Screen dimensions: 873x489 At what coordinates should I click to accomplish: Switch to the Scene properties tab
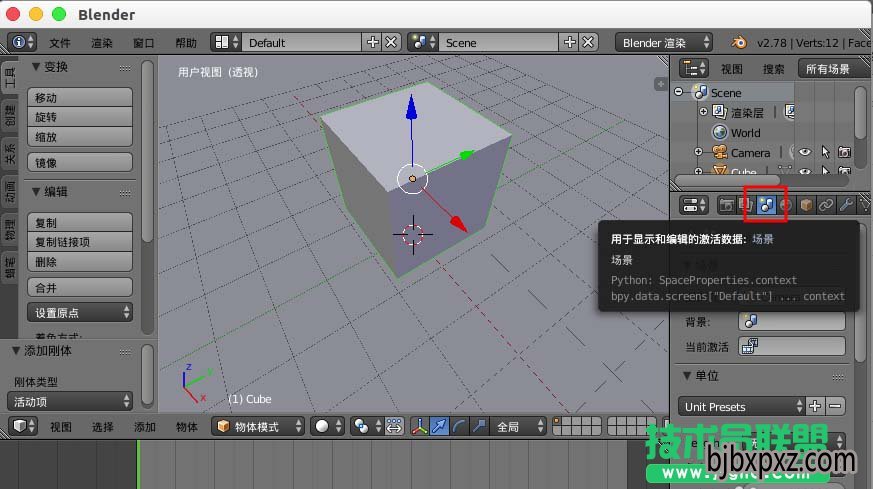pyautogui.click(x=766, y=205)
